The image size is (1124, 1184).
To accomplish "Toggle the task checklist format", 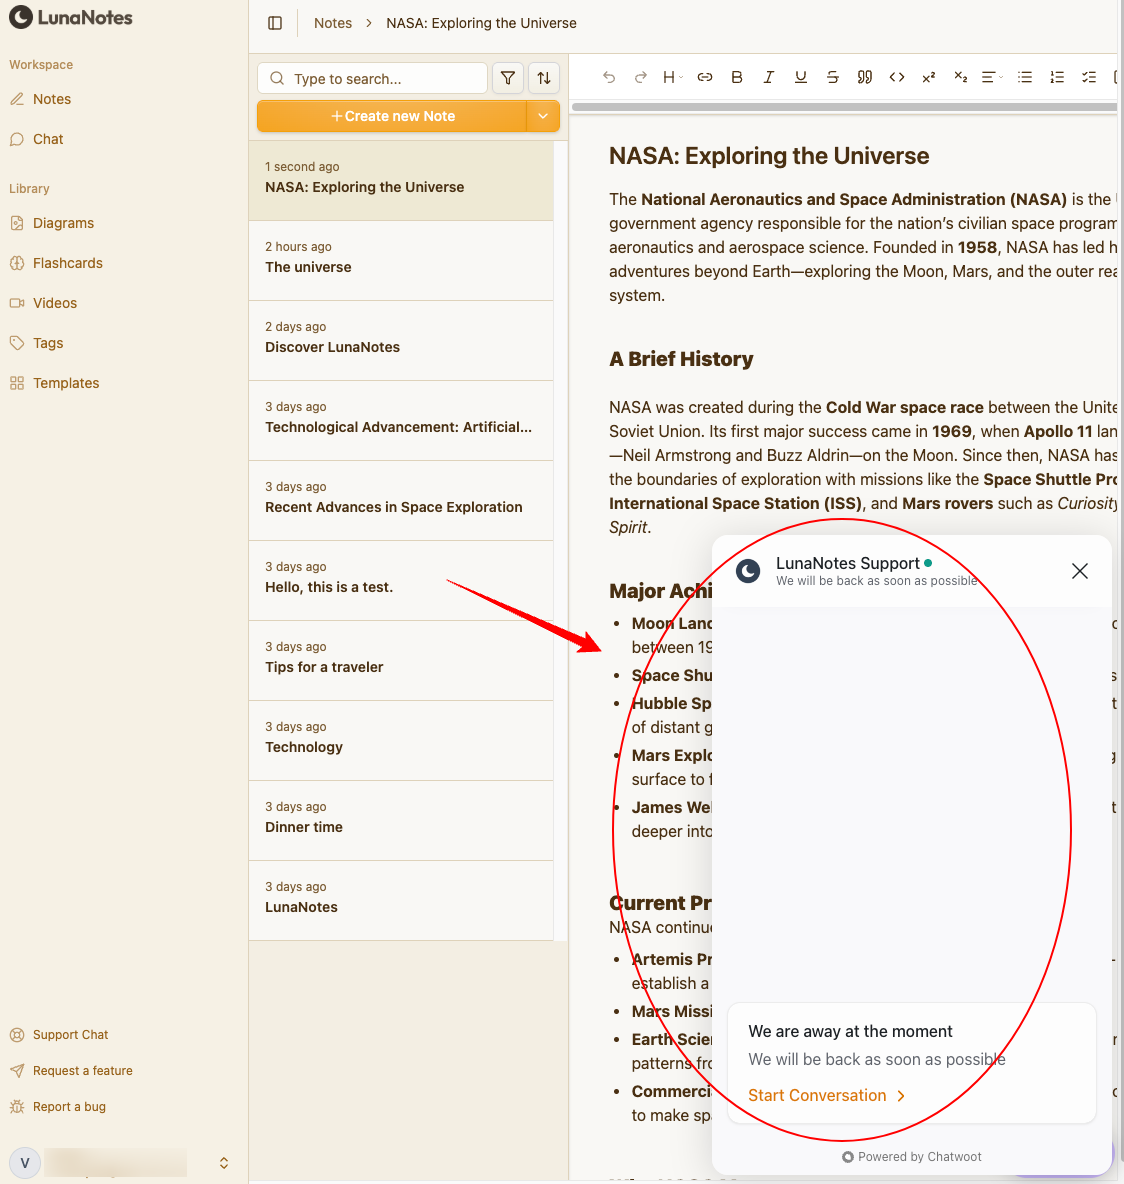I will tap(1089, 77).
